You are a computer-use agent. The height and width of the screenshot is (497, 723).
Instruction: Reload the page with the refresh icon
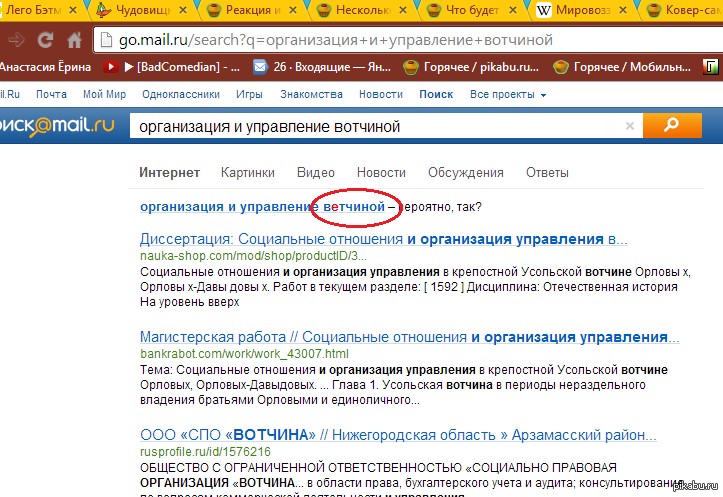click(x=45, y=40)
